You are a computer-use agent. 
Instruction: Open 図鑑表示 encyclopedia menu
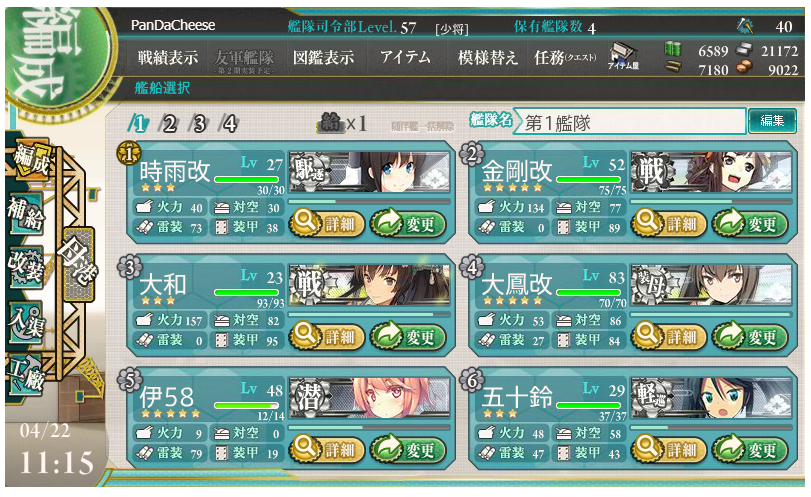coord(323,57)
